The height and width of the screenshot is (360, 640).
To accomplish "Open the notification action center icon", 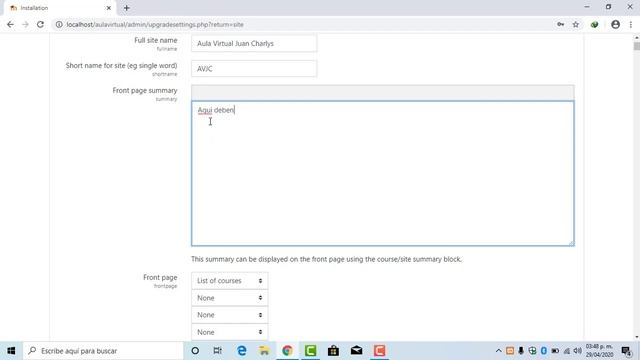I will [627, 351].
